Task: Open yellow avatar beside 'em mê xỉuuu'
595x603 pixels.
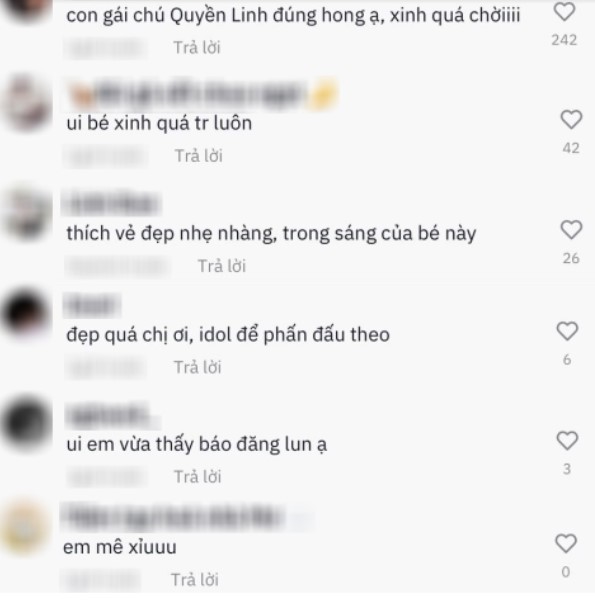Action: point(25,527)
